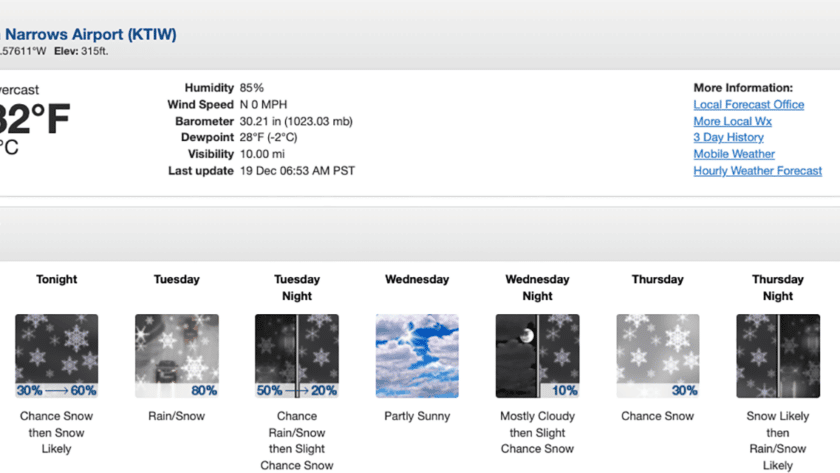Screen dimensions: 840x473
Task: Open Thursday Night forecast icon
Action: pyautogui.click(x=778, y=356)
